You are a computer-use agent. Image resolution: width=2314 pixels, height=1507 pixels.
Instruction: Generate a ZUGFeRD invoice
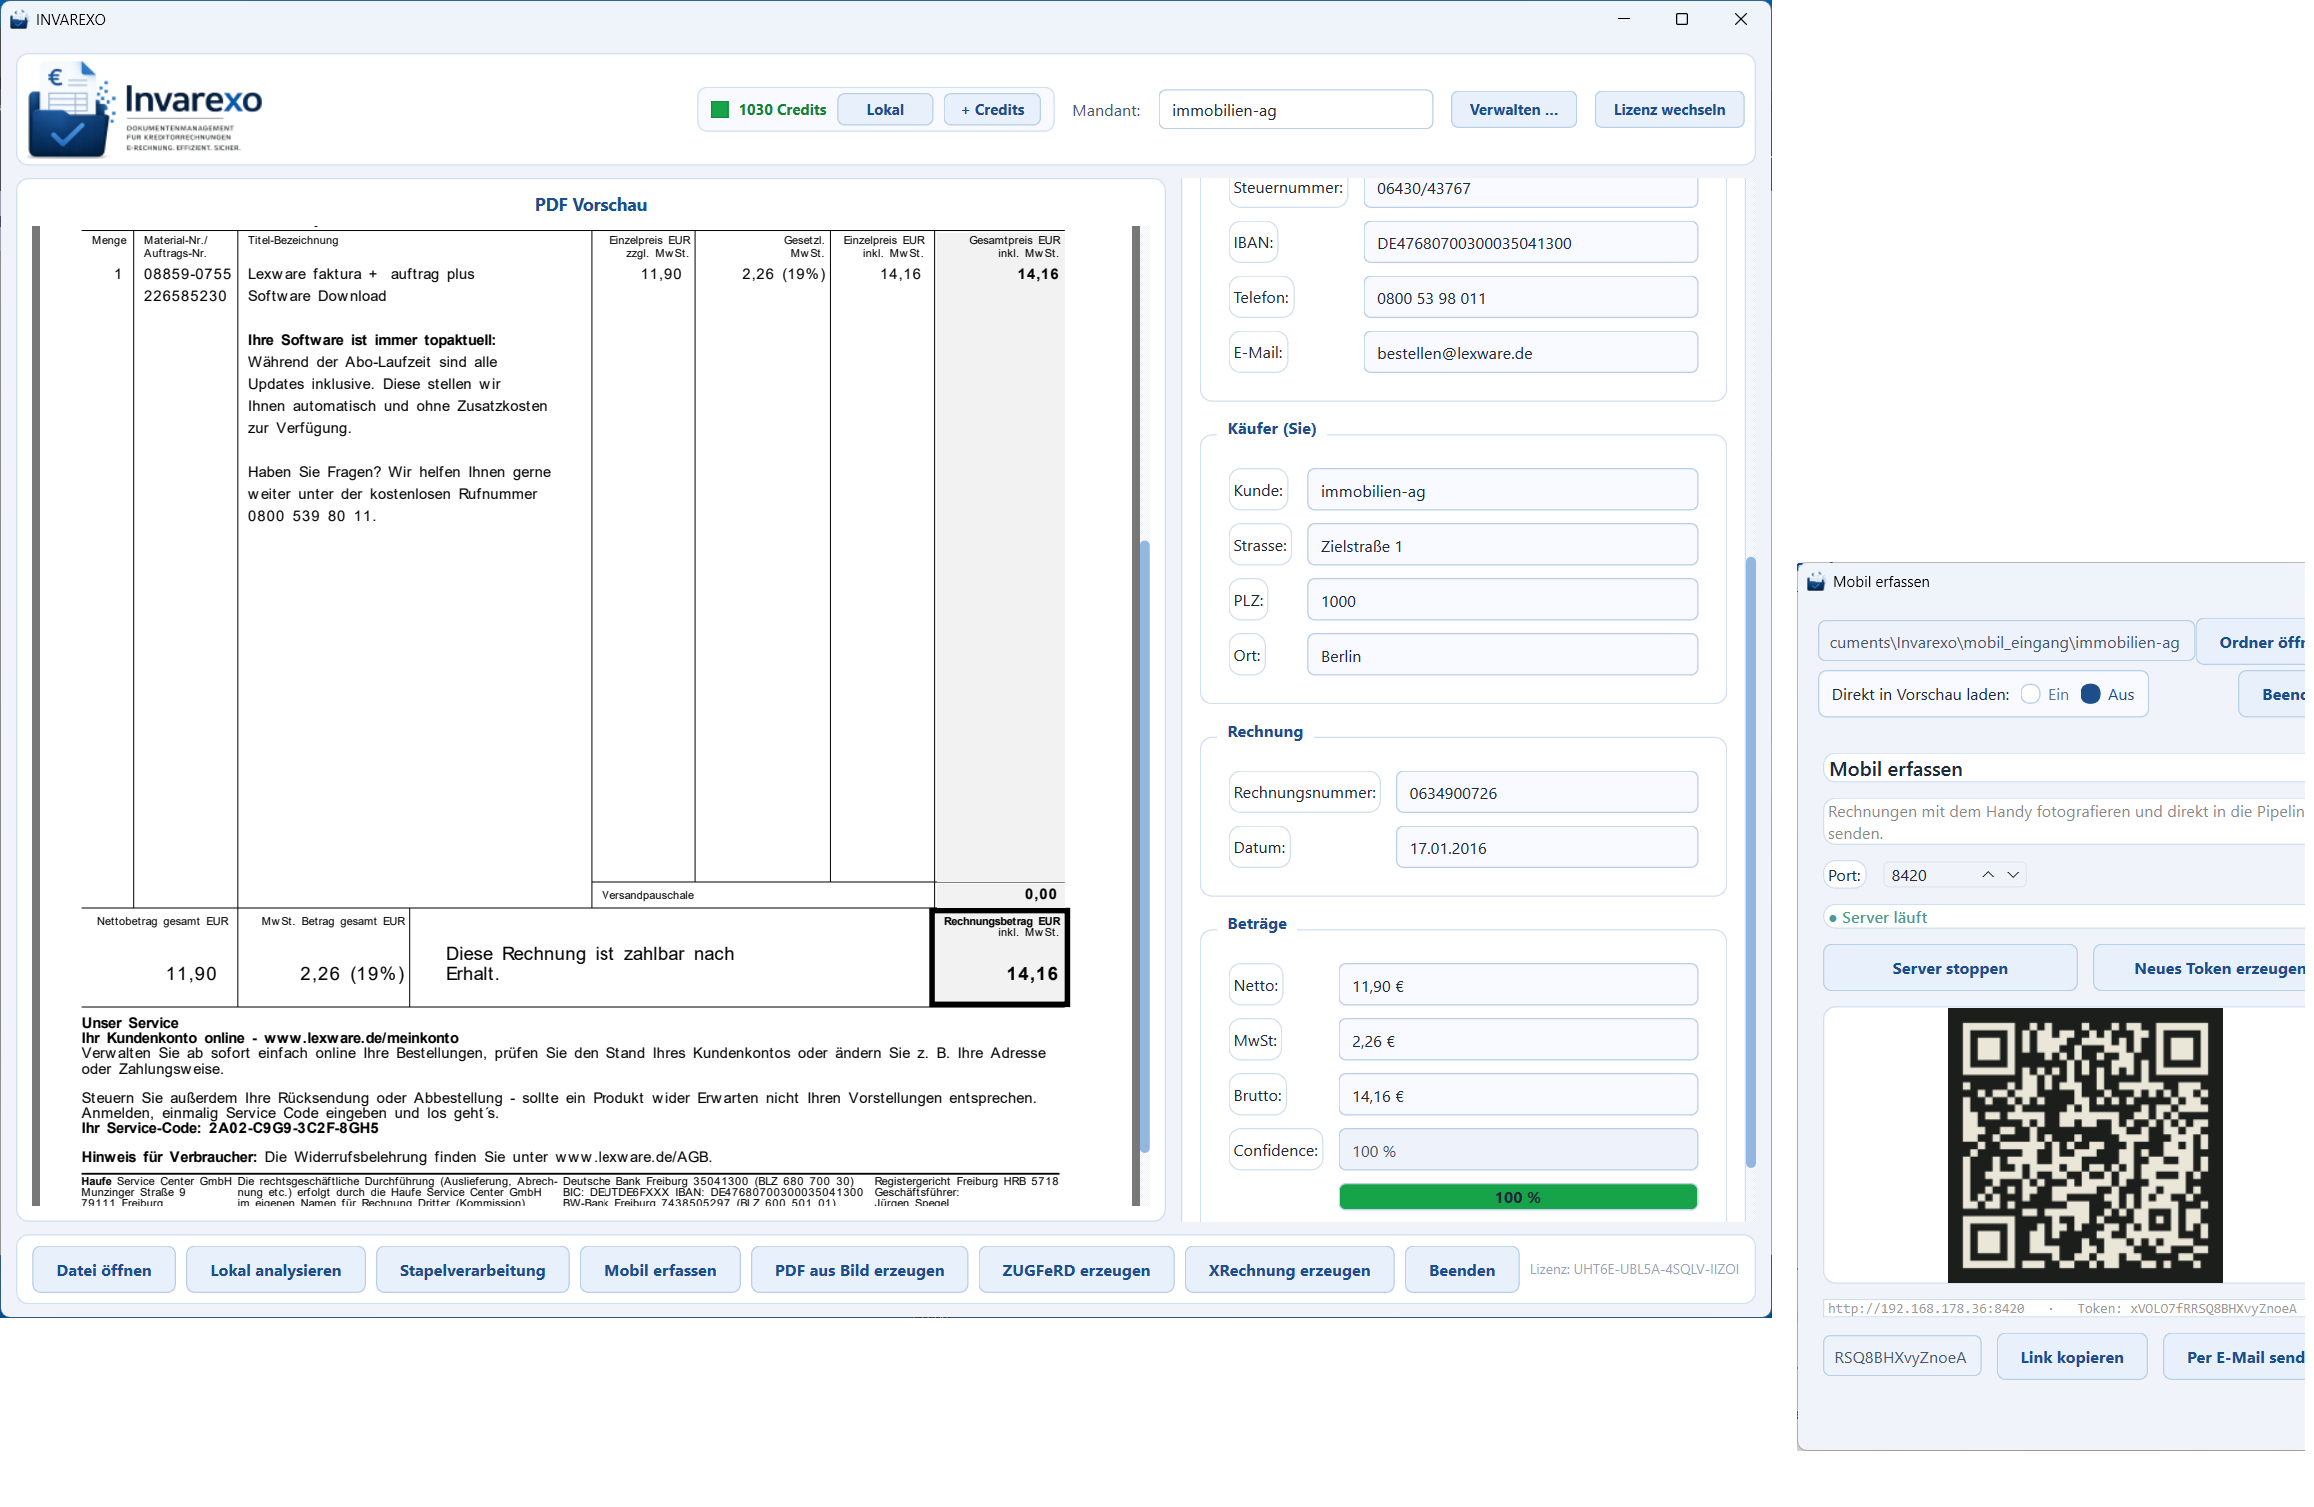pos(1076,1270)
